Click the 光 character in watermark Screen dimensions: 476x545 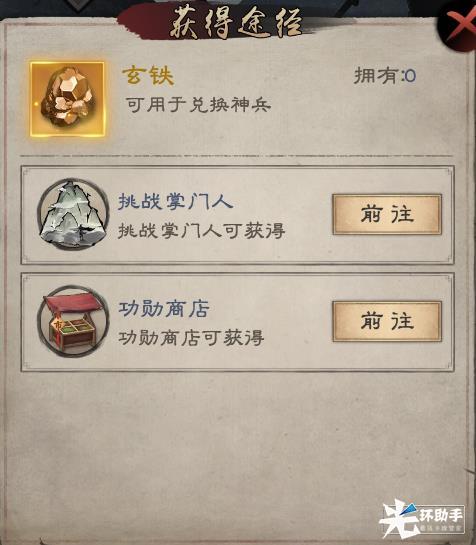tap(399, 518)
